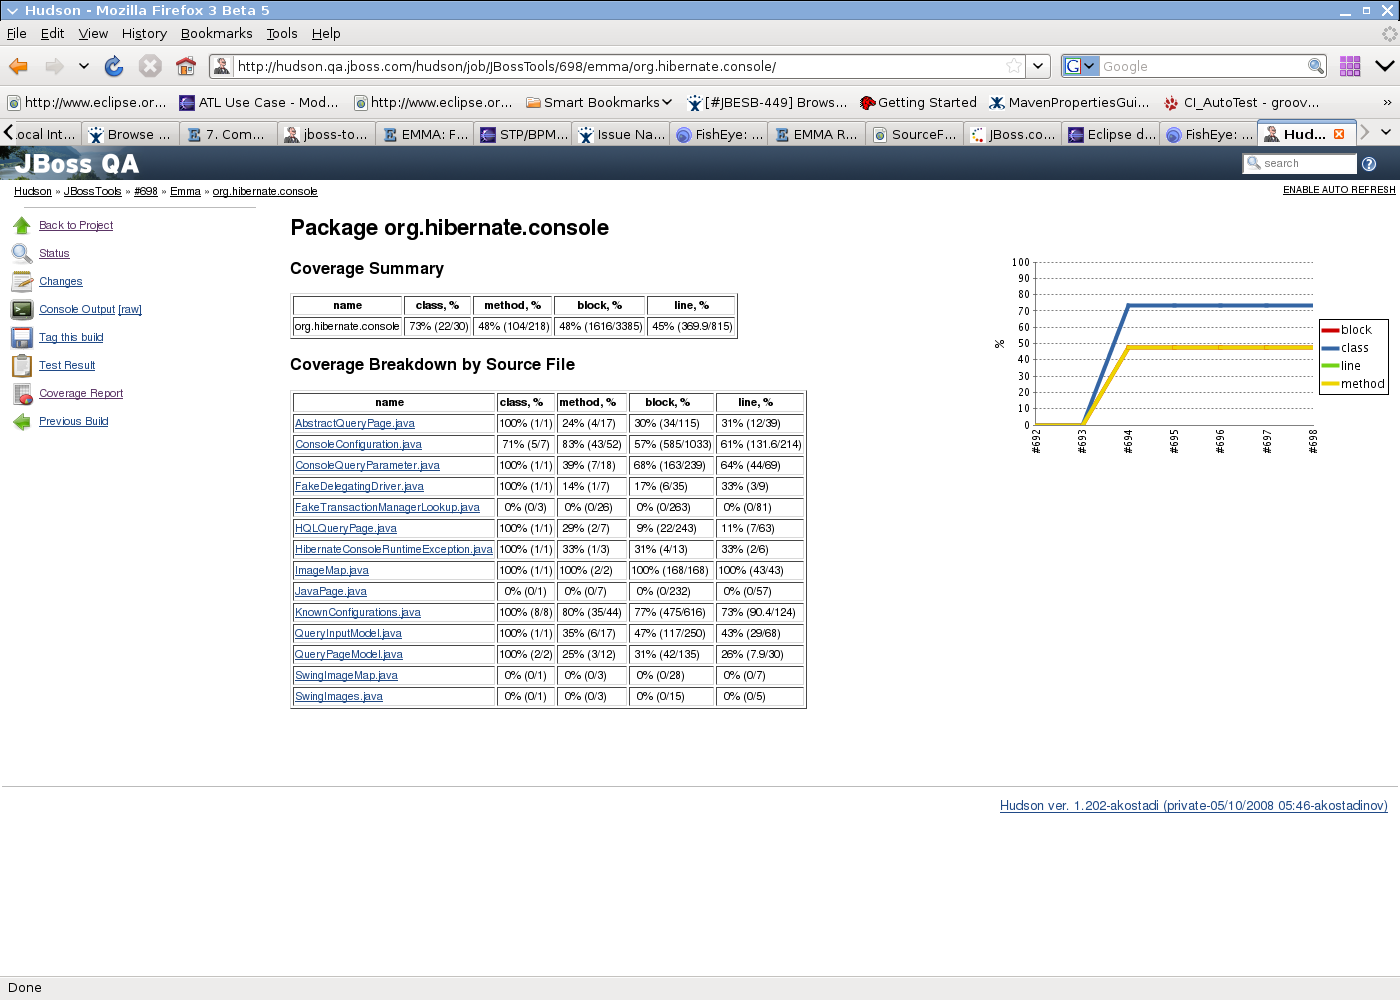The width and height of the screenshot is (1400, 1000).
Task: Expand the hidden toolbar items arrow
Action: click(1385, 66)
